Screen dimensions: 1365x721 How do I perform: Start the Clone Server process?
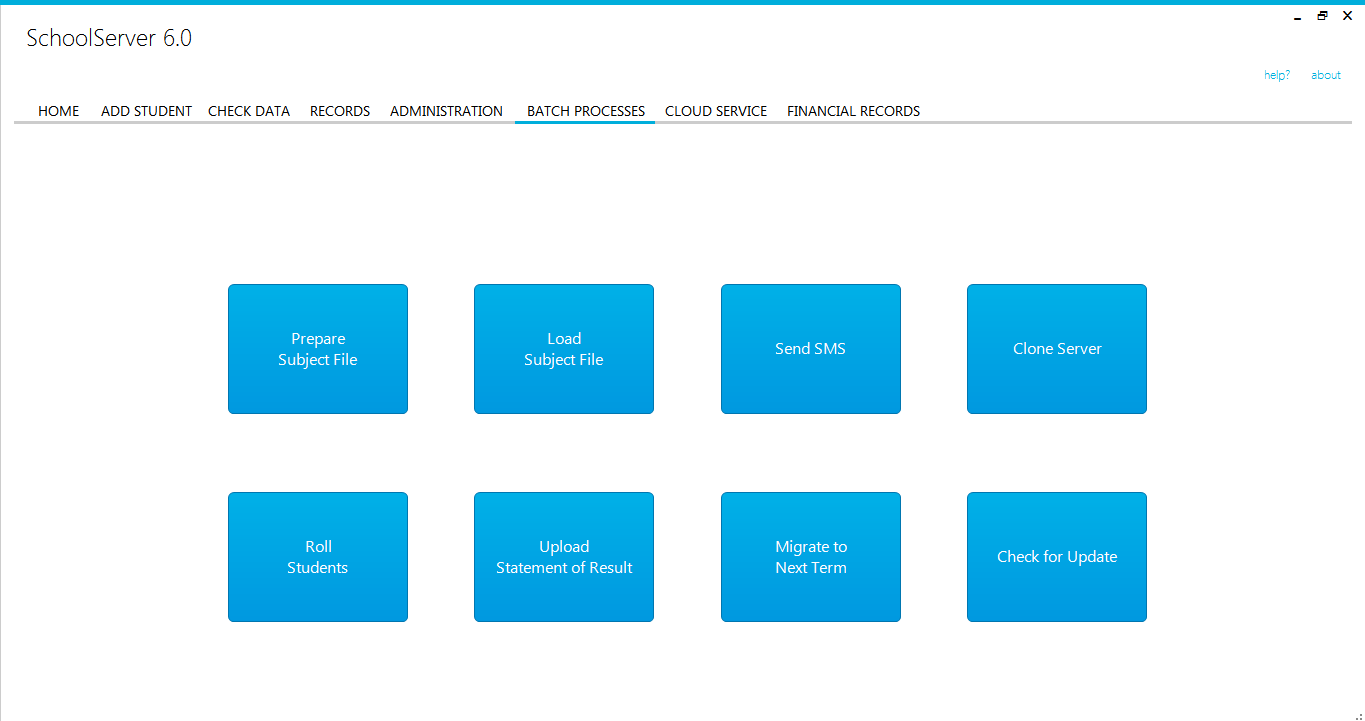pos(1056,349)
